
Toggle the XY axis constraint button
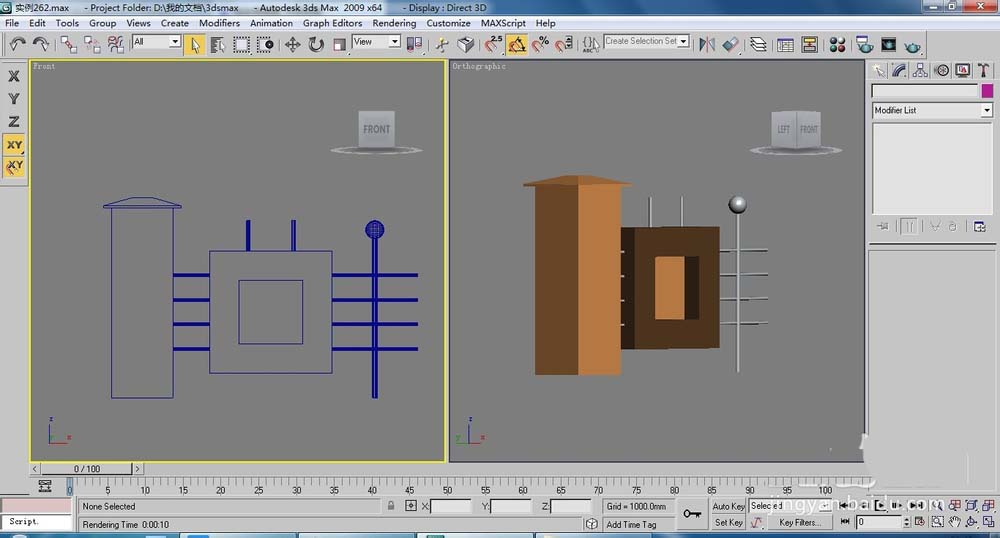[14, 145]
